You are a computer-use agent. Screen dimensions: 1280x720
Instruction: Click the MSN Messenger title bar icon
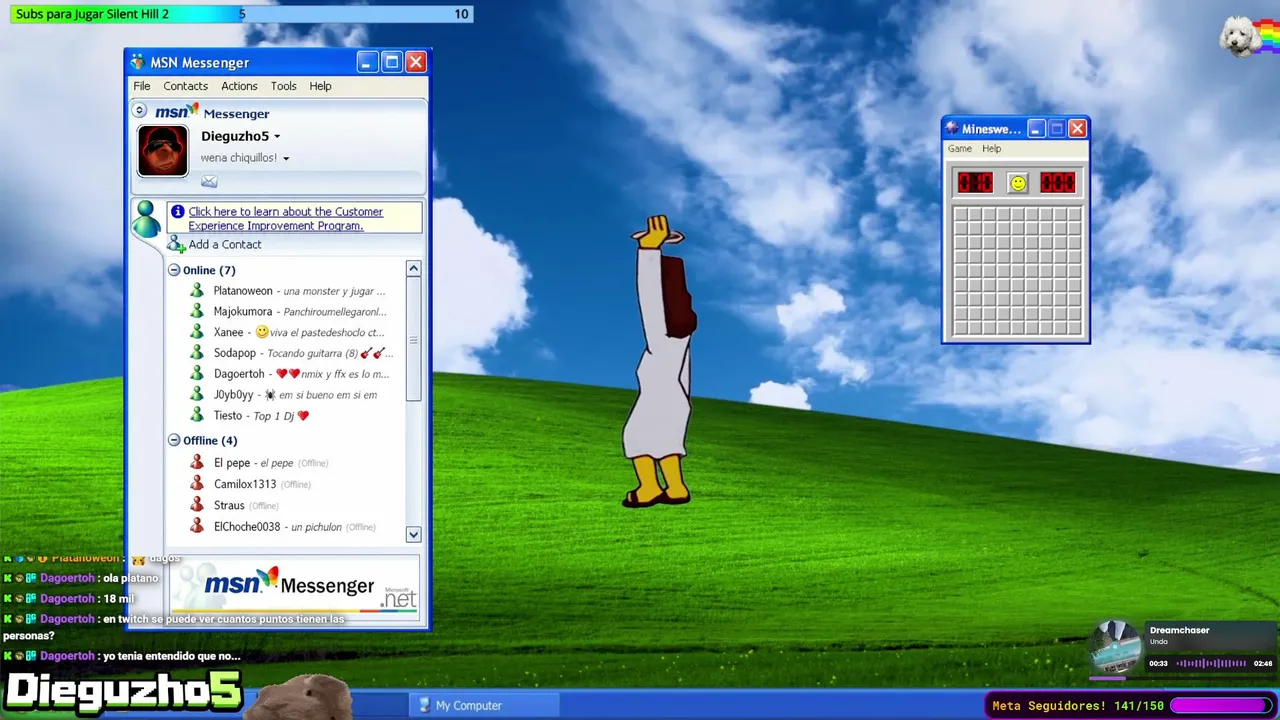[138, 63]
